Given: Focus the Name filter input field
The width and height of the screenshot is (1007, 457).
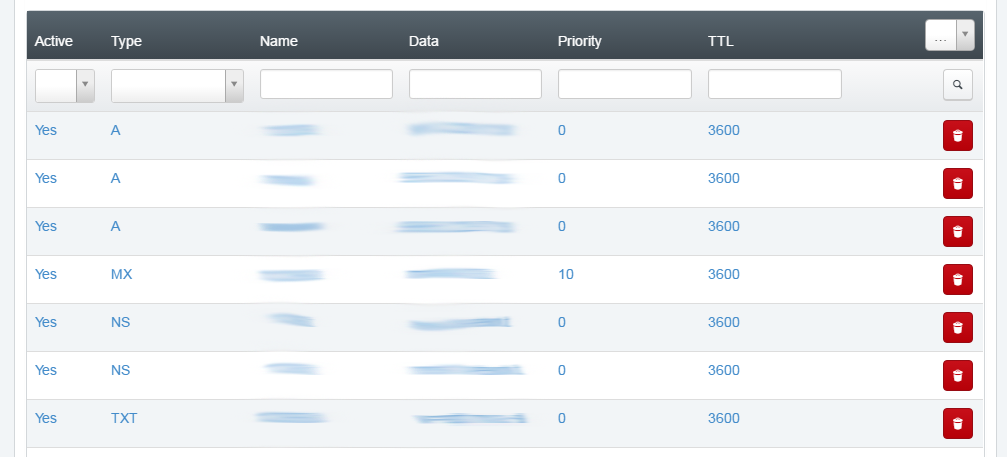Looking at the screenshot, I should point(326,84).
